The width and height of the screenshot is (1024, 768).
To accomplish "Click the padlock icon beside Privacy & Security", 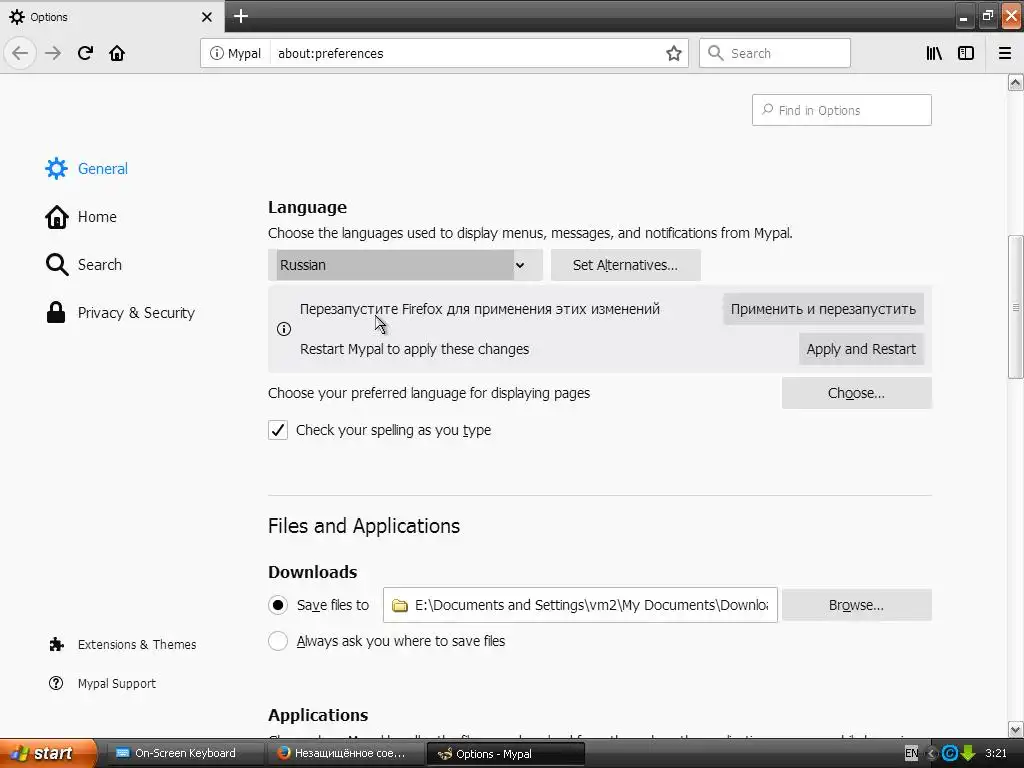I will coord(56,313).
